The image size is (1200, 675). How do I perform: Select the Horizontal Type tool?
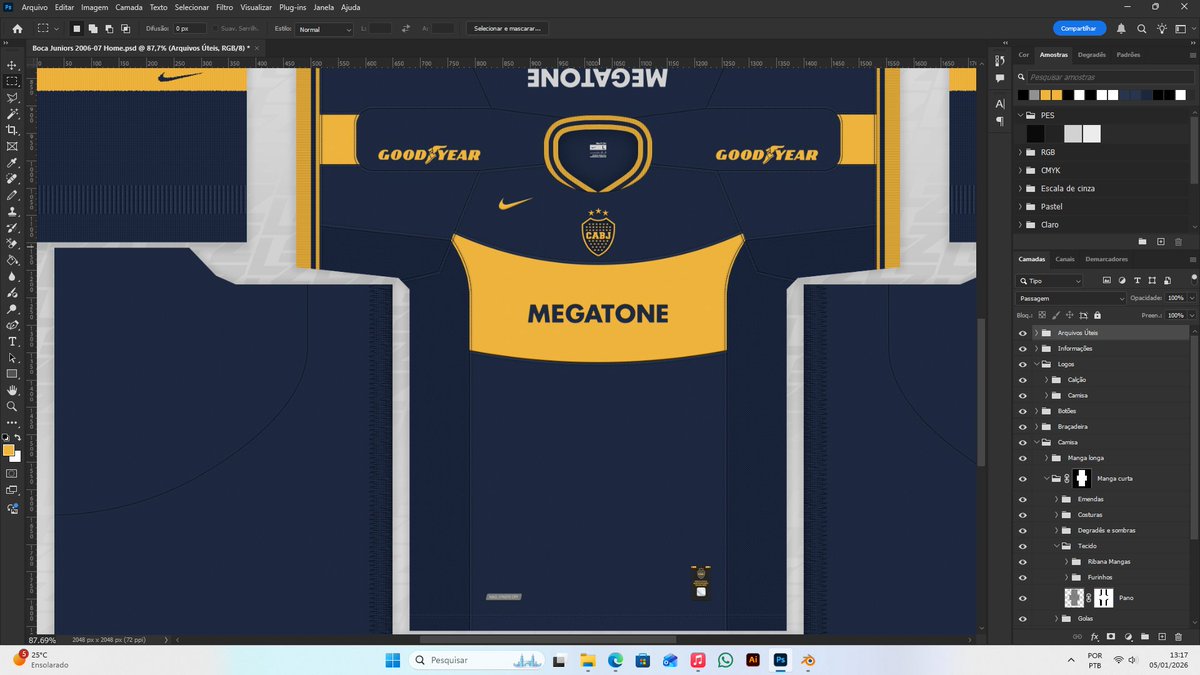(12, 341)
